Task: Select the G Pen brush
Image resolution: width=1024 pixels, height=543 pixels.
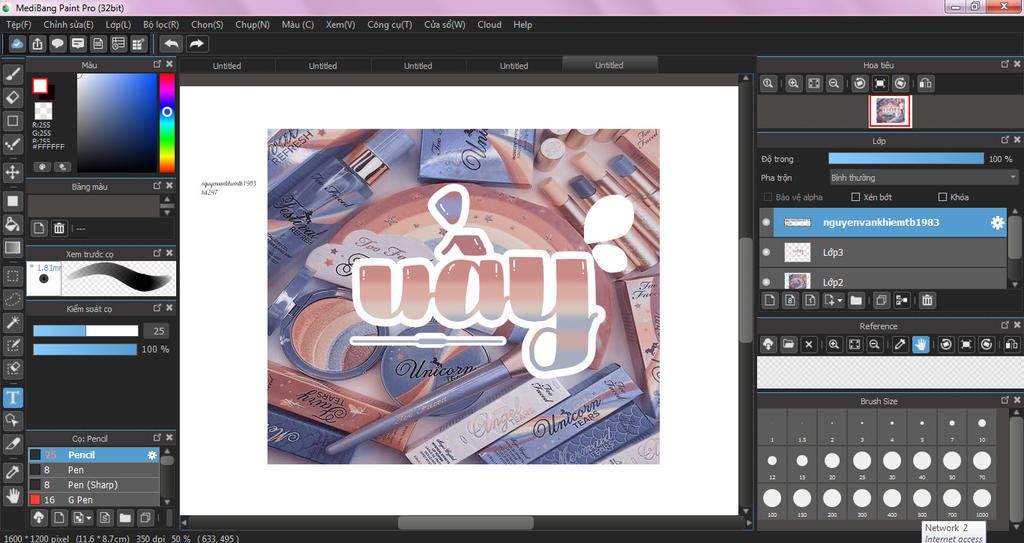Action: (93, 500)
